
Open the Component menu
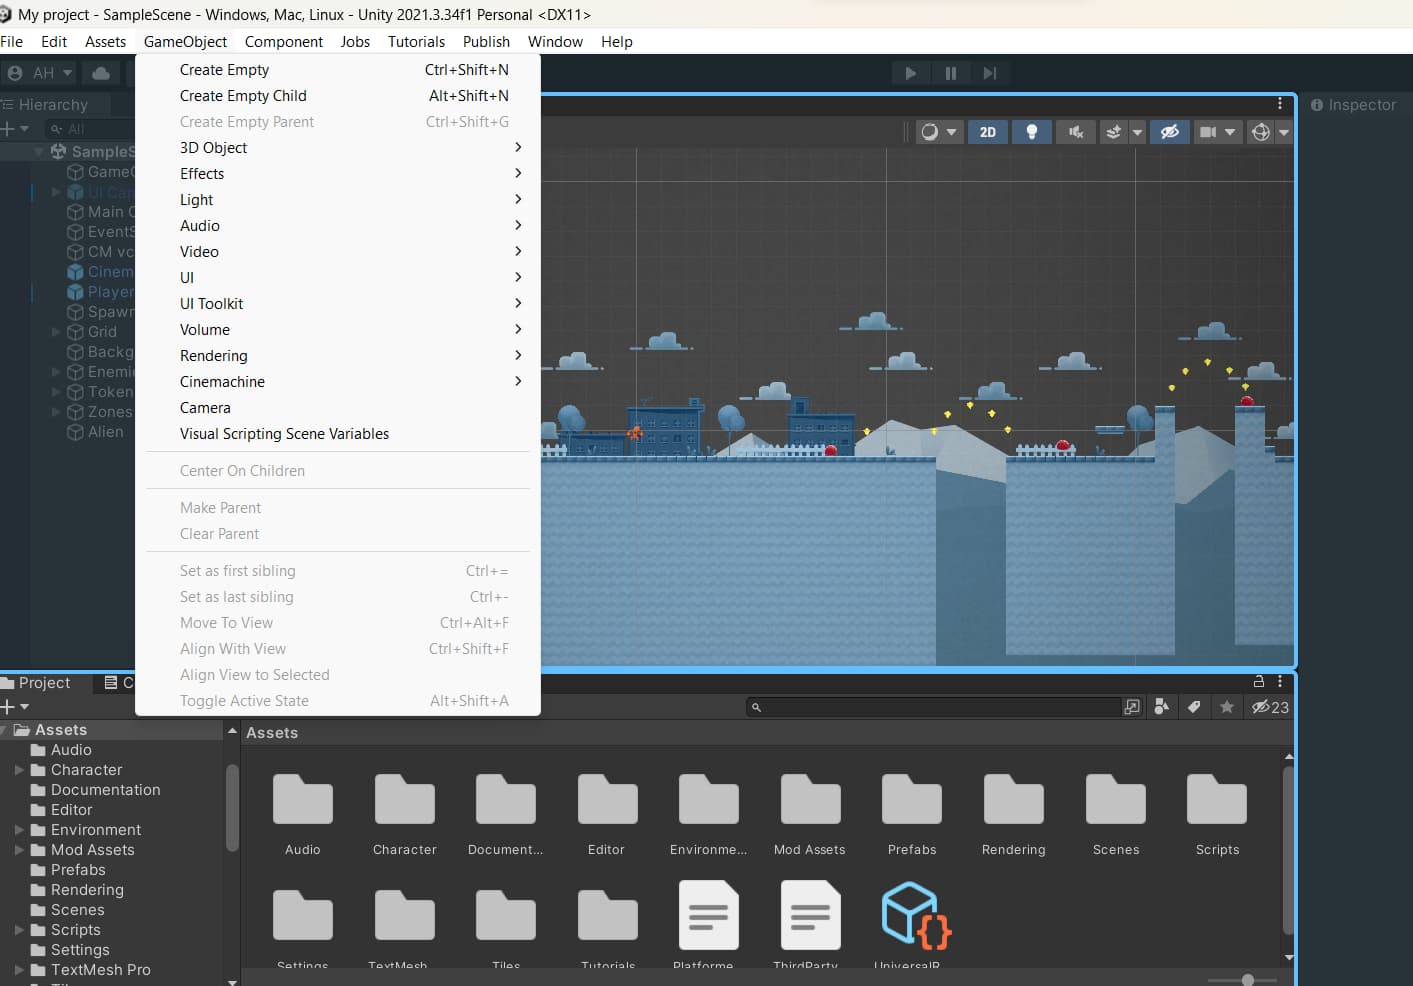click(284, 41)
